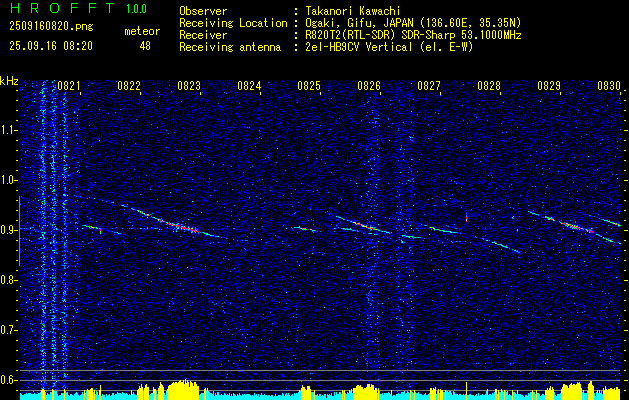Click the 'Observer' field label
This screenshot has width=629, height=400.
[x=203, y=11]
